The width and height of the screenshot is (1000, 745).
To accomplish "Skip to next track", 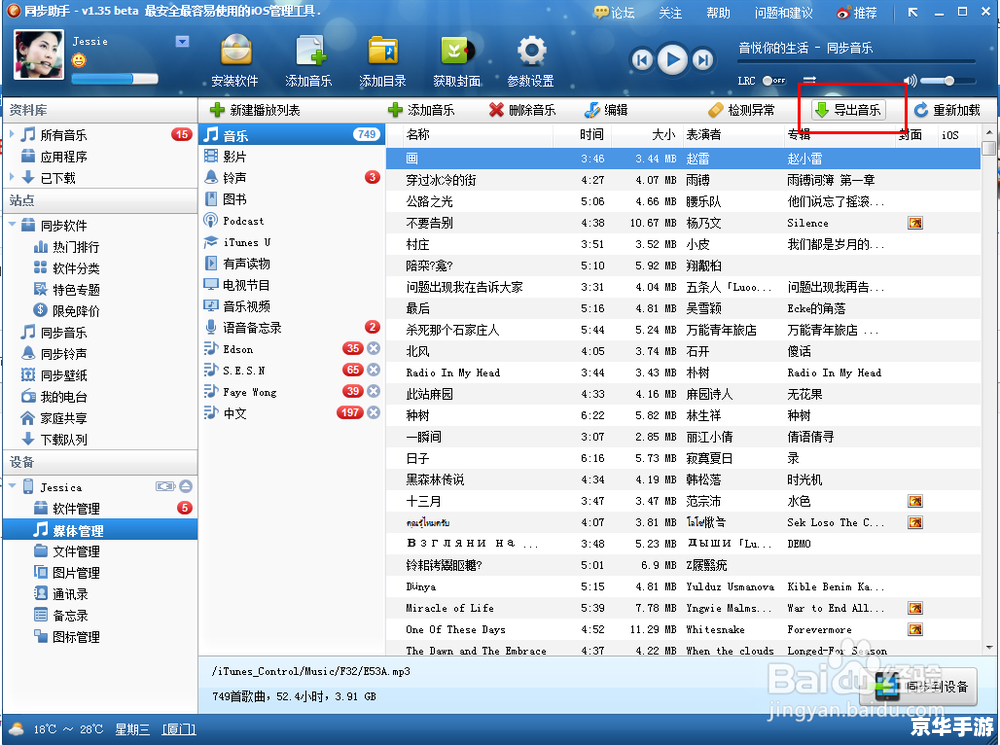I will click(x=703, y=60).
